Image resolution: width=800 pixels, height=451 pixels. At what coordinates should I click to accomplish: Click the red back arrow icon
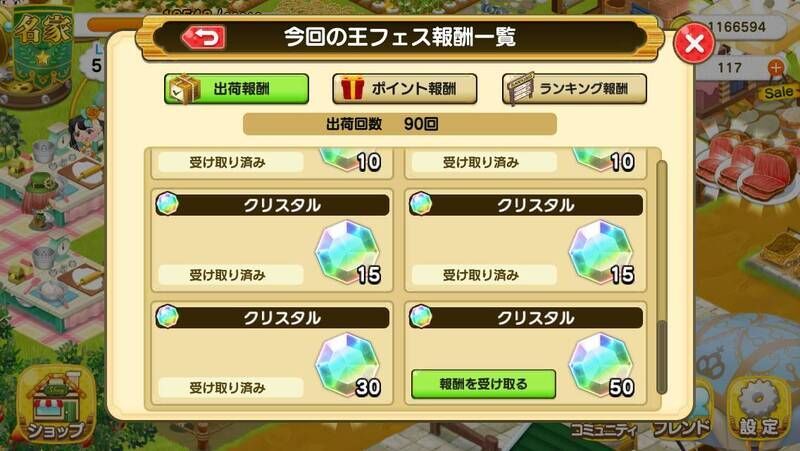click(x=204, y=38)
